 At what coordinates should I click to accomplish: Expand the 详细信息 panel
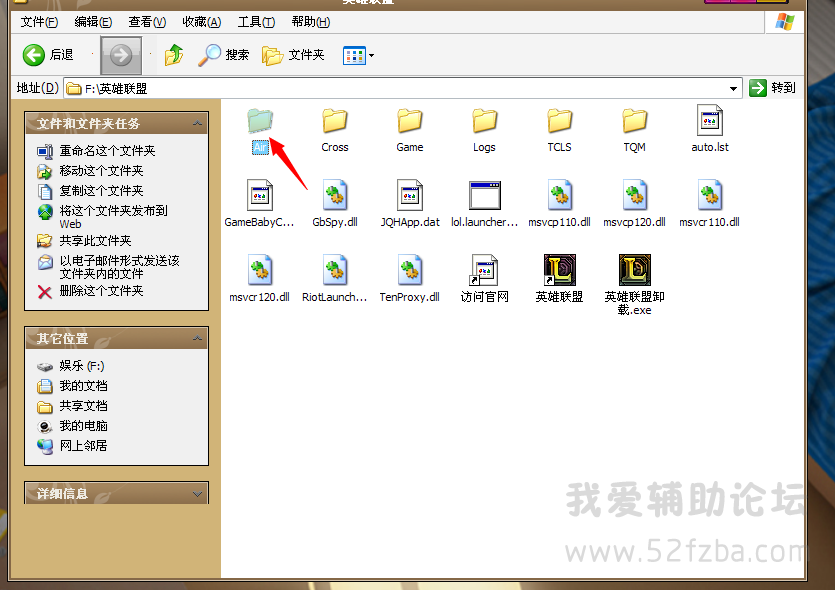pos(198,494)
